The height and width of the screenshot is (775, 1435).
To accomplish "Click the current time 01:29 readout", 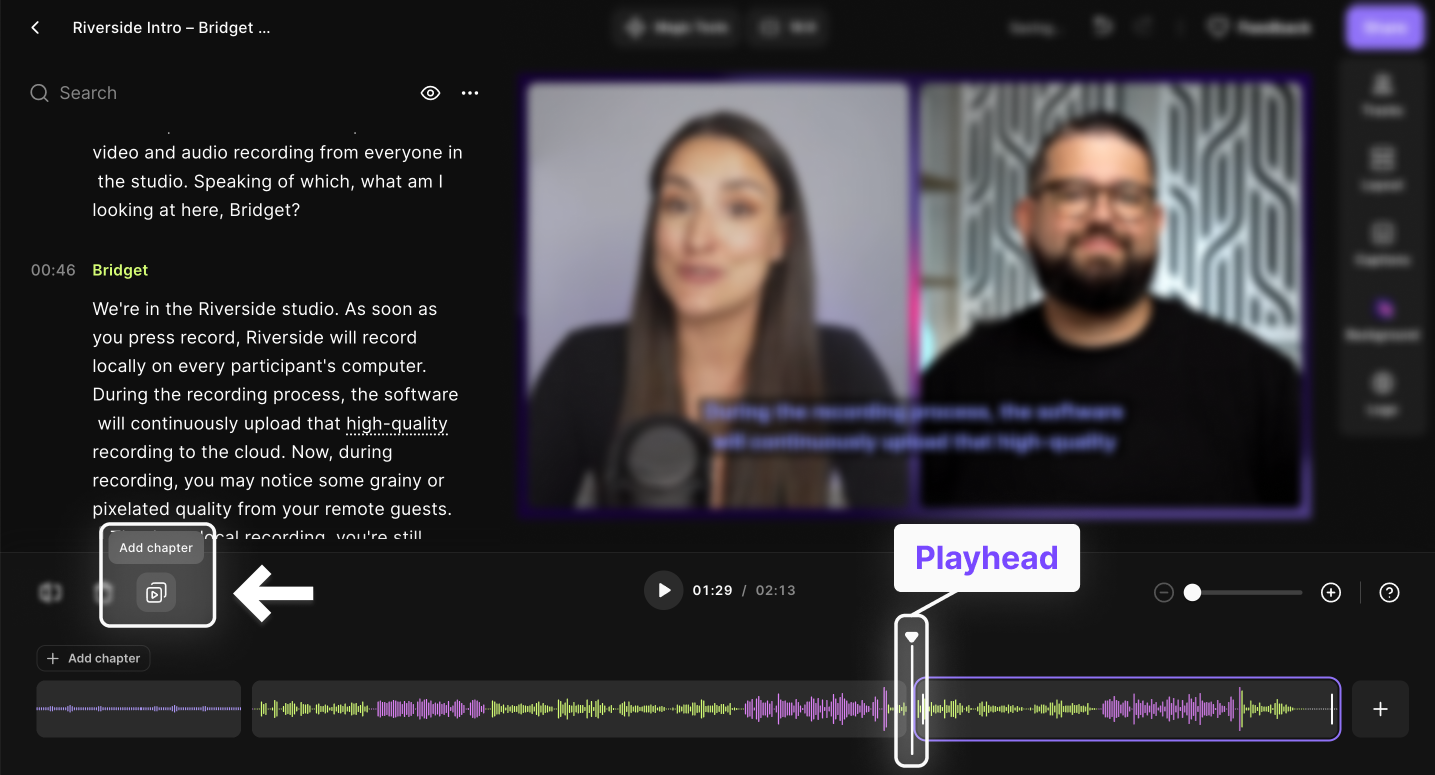I will click(712, 590).
